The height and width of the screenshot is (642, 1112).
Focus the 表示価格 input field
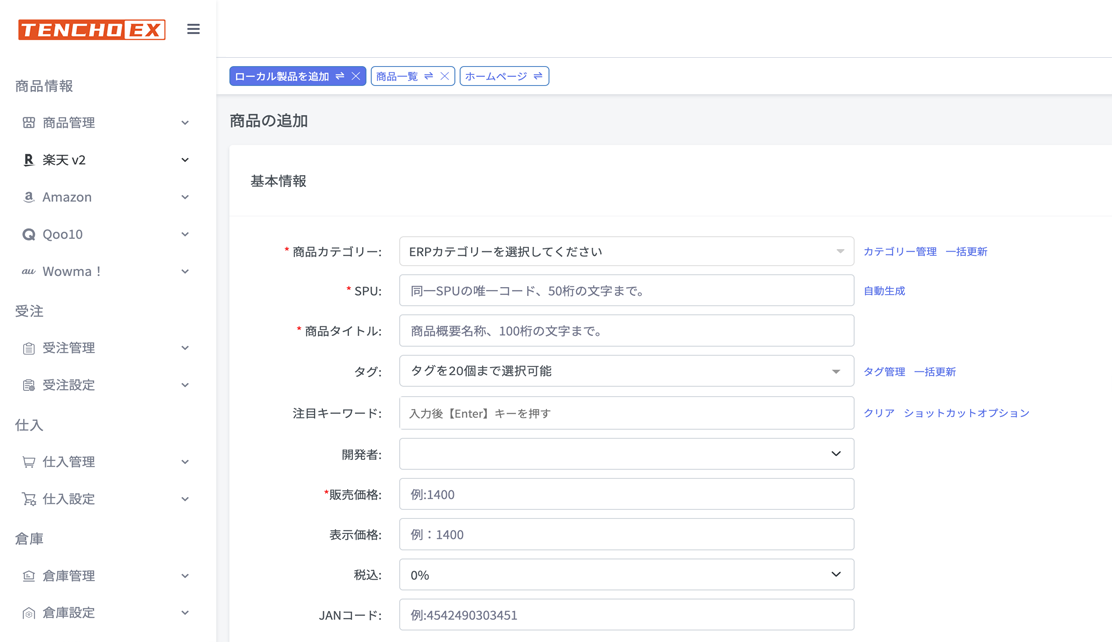(x=626, y=534)
